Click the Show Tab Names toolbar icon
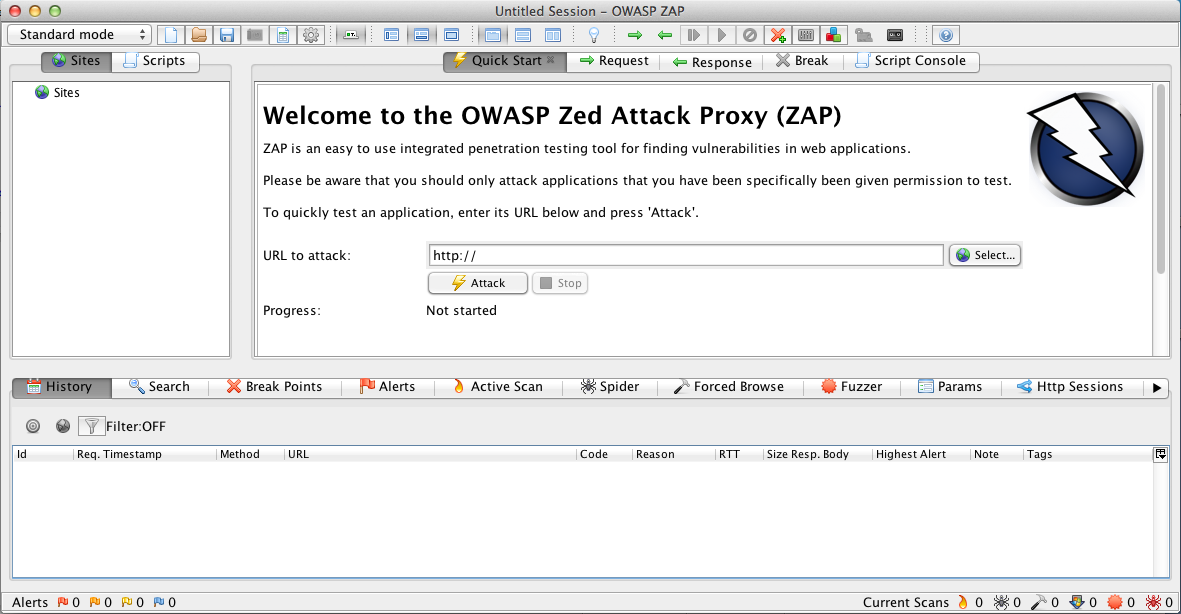The width and height of the screenshot is (1181, 614). point(351,35)
